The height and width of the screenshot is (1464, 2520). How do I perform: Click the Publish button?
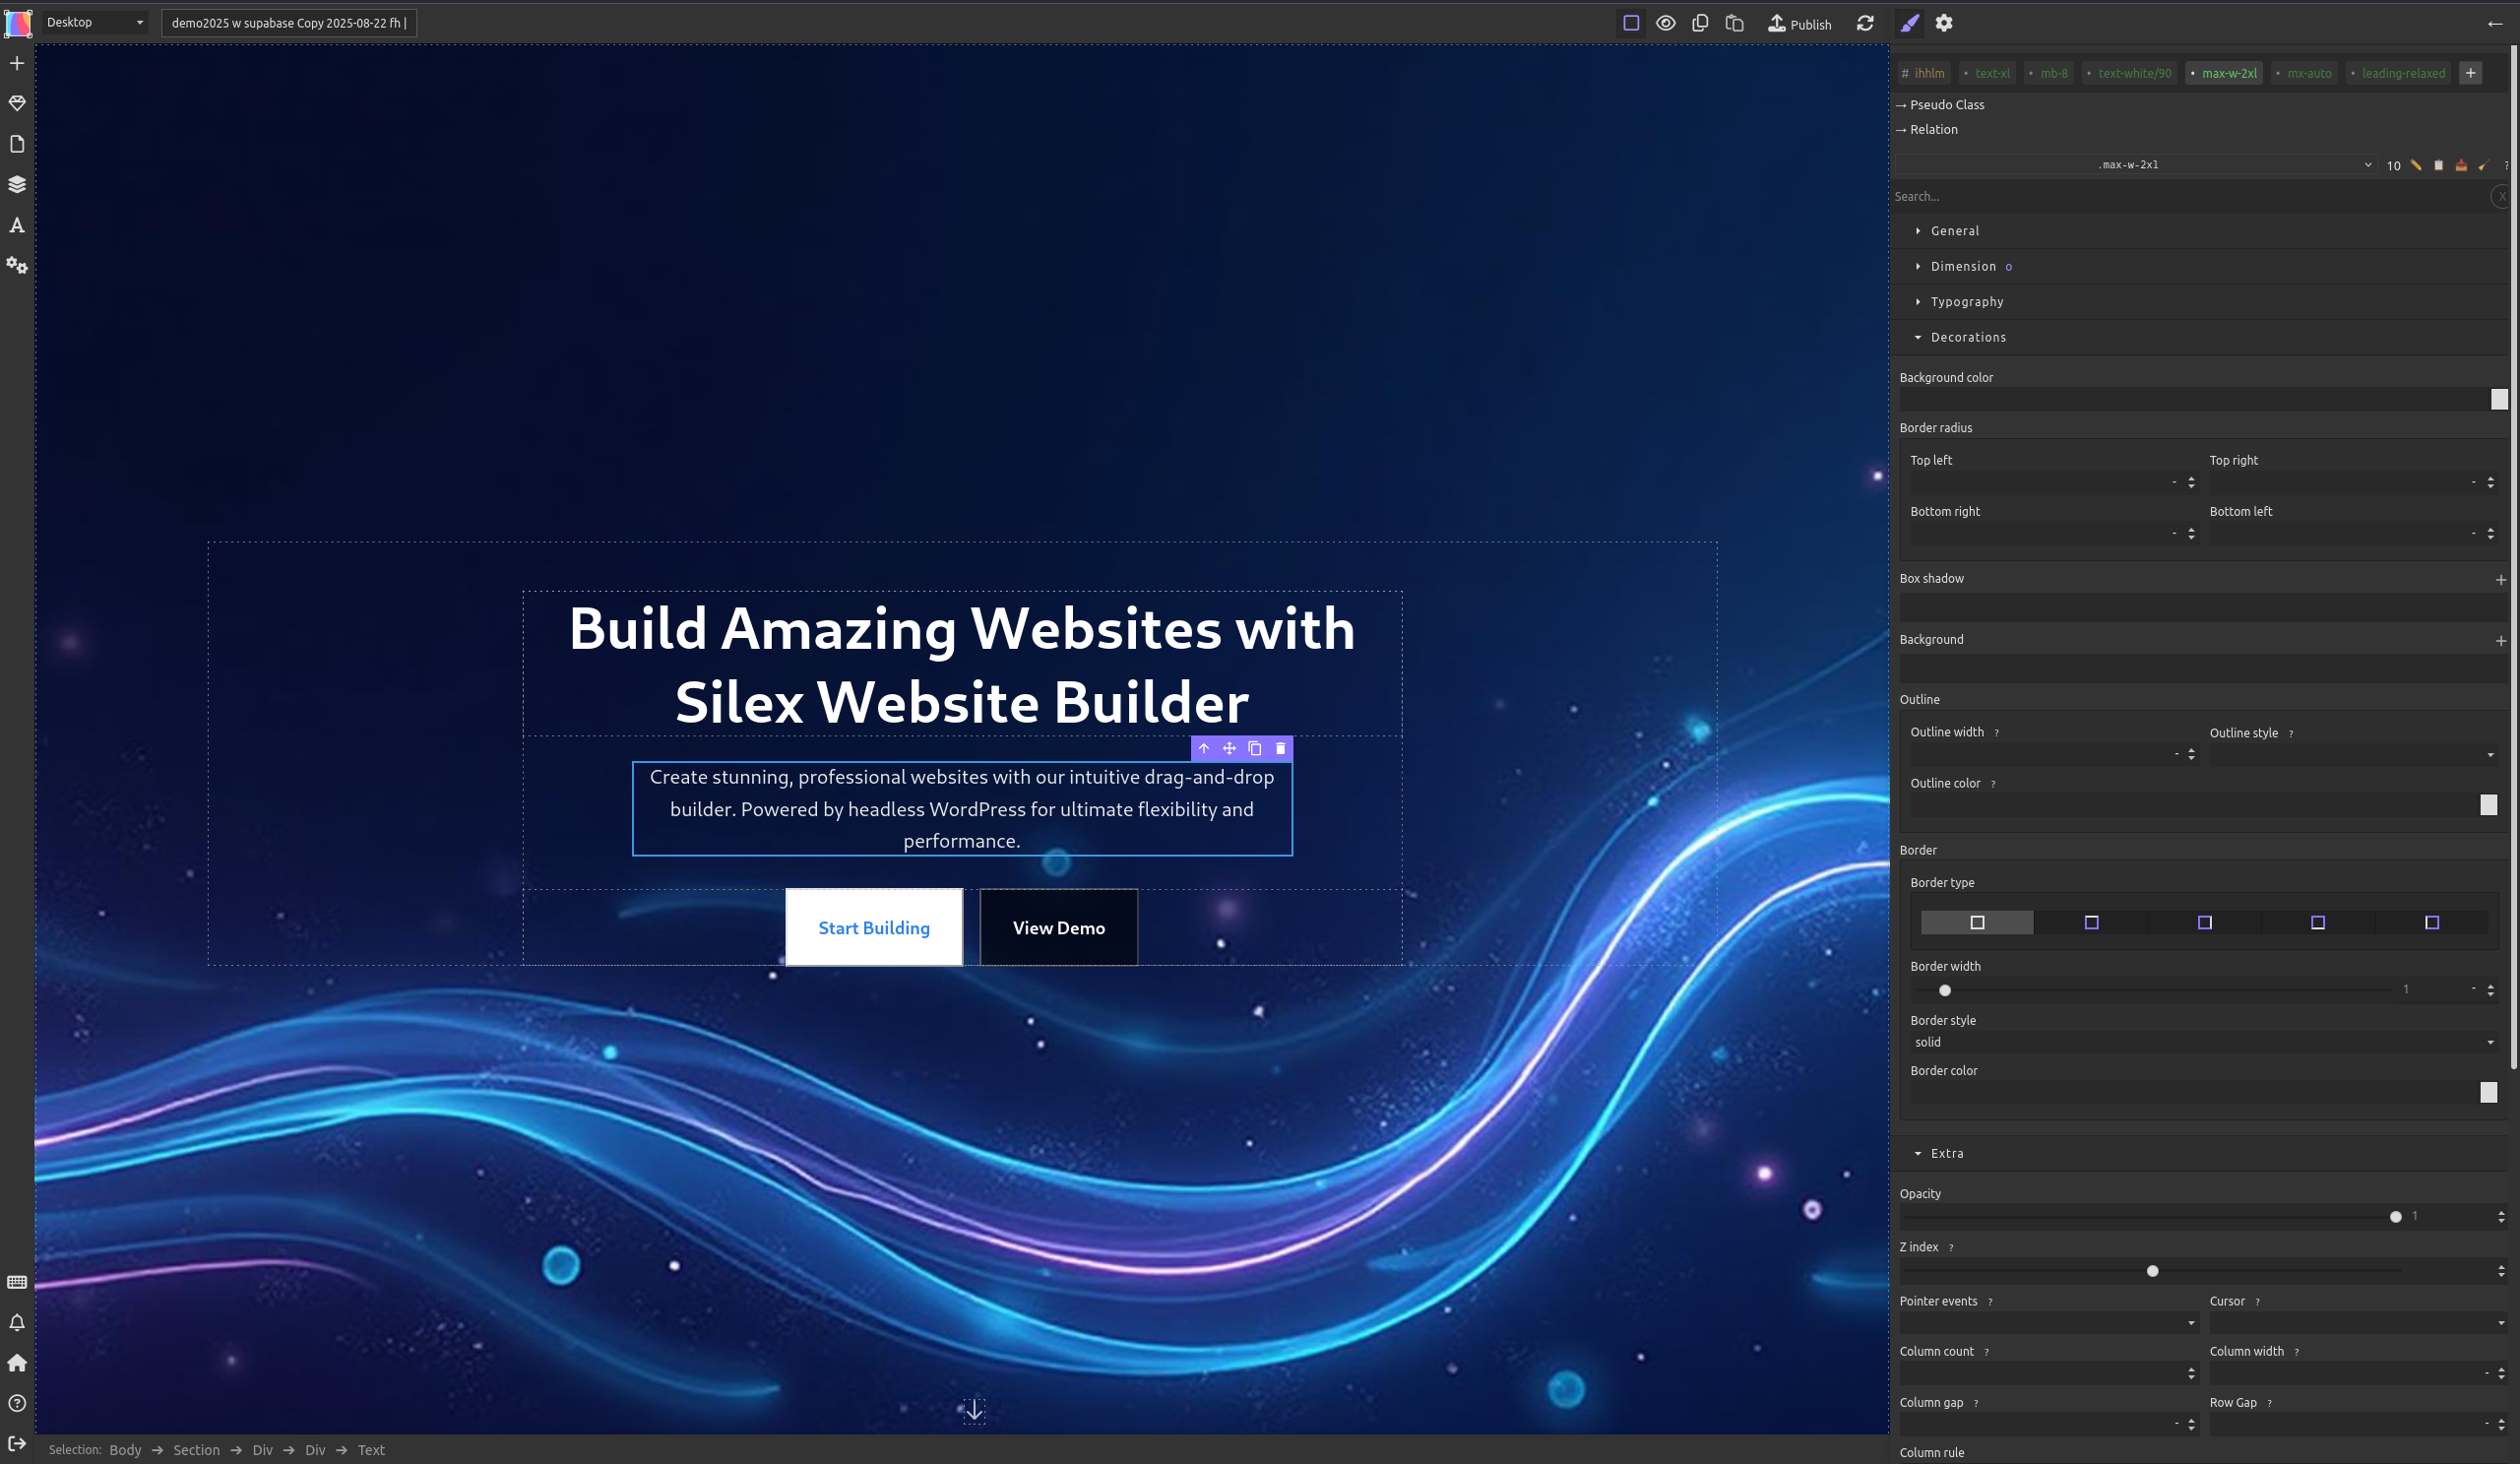tap(1800, 23)
